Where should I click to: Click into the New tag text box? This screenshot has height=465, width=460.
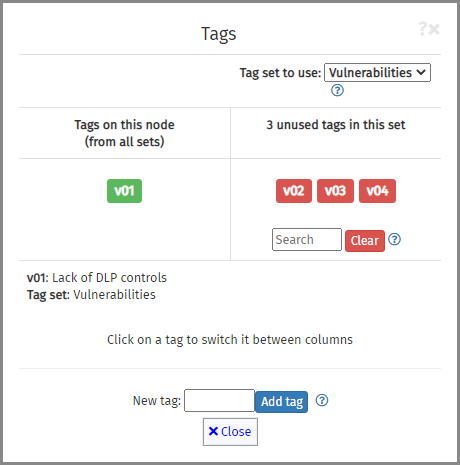pyautogui.click(x=219, y=400)
